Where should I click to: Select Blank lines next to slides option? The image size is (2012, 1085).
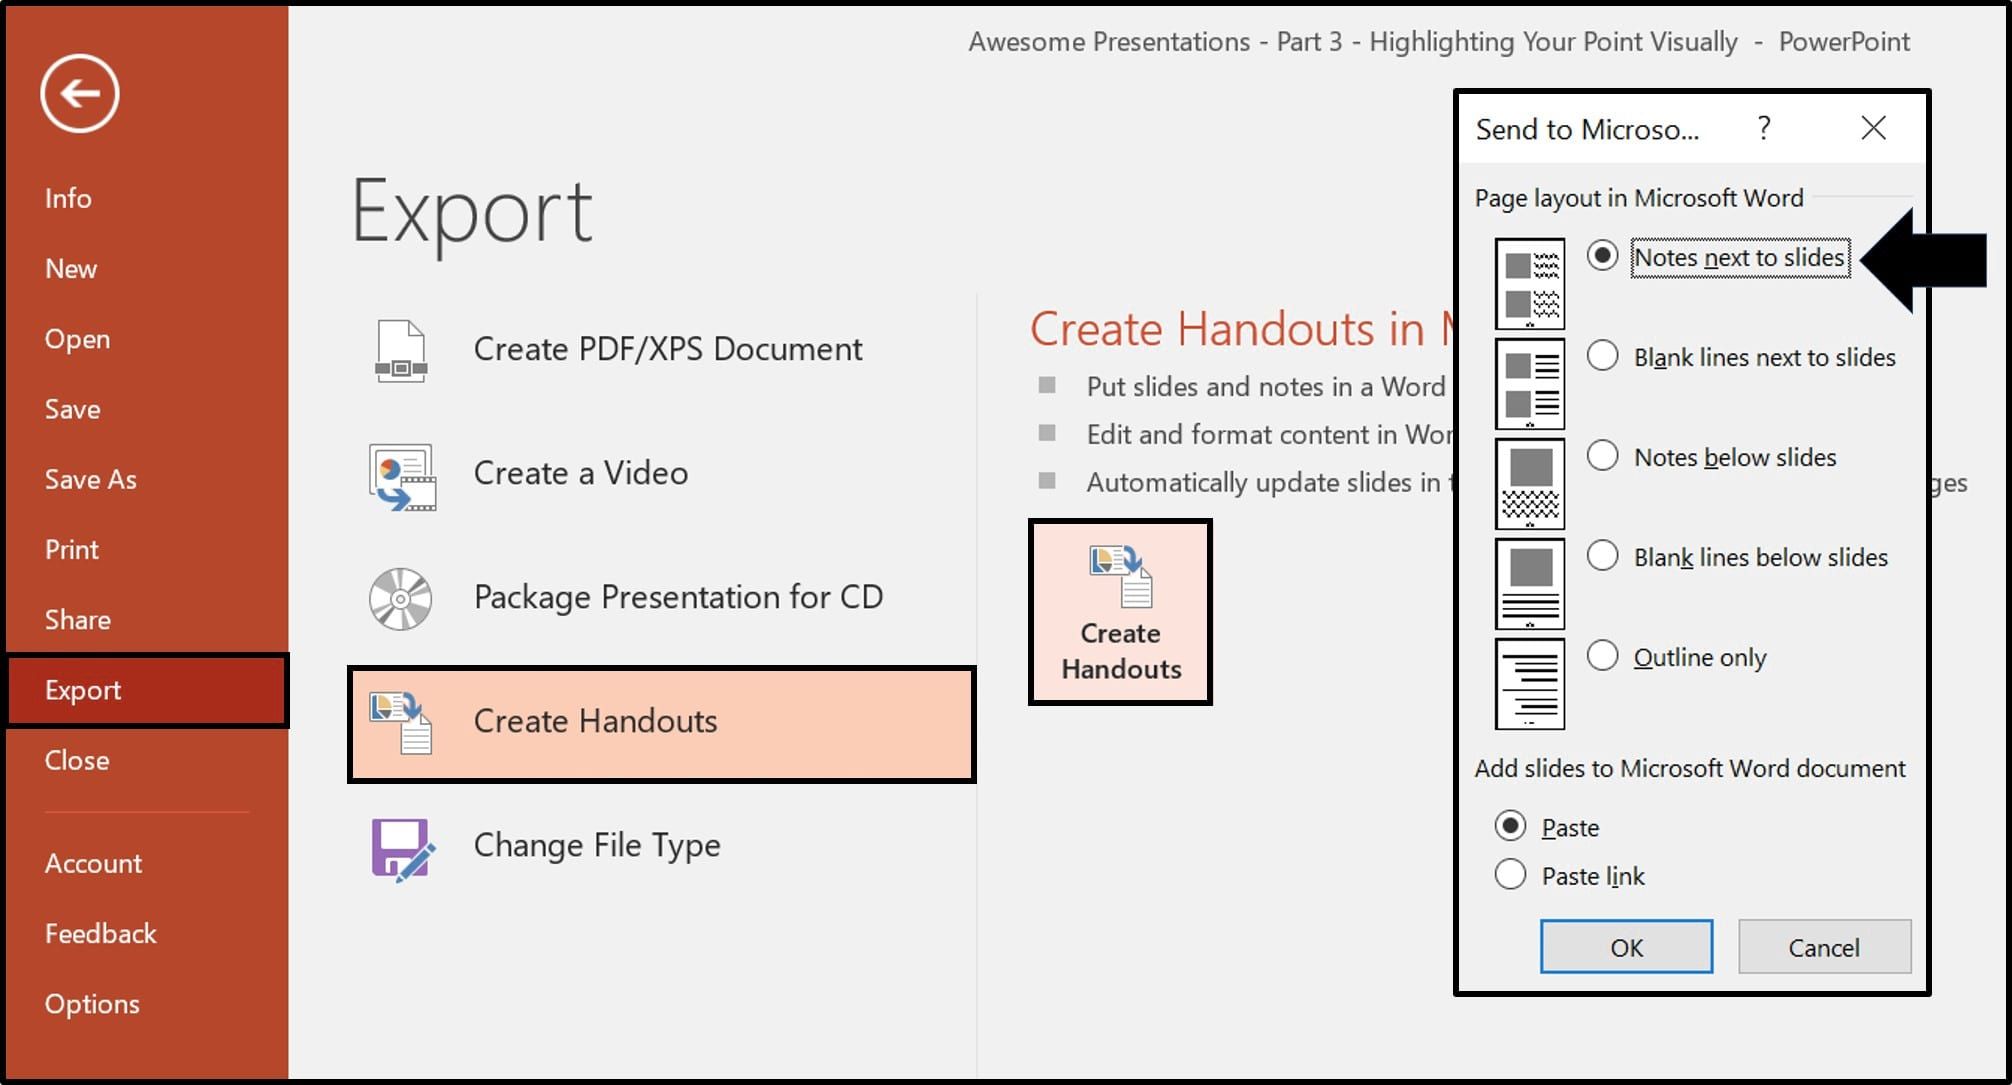[x=1602, y=356]
